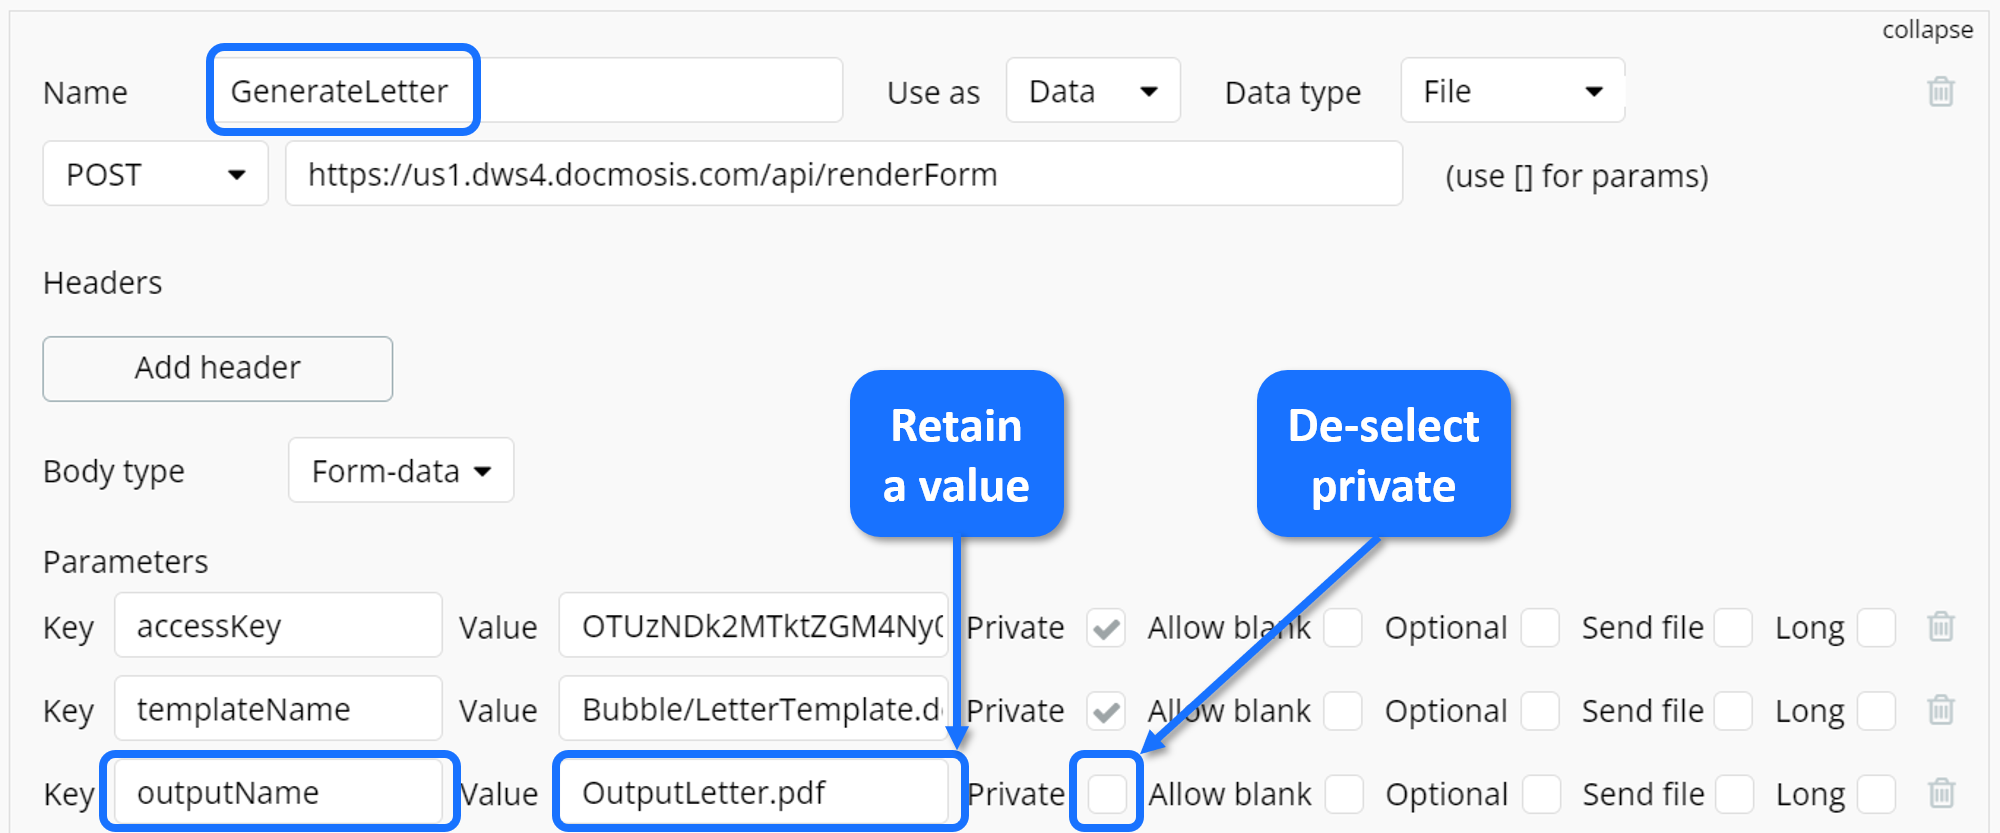Screen dimensions: 2000x833
Task: Click the renderForm API URL field
Action: pos(844,174)
